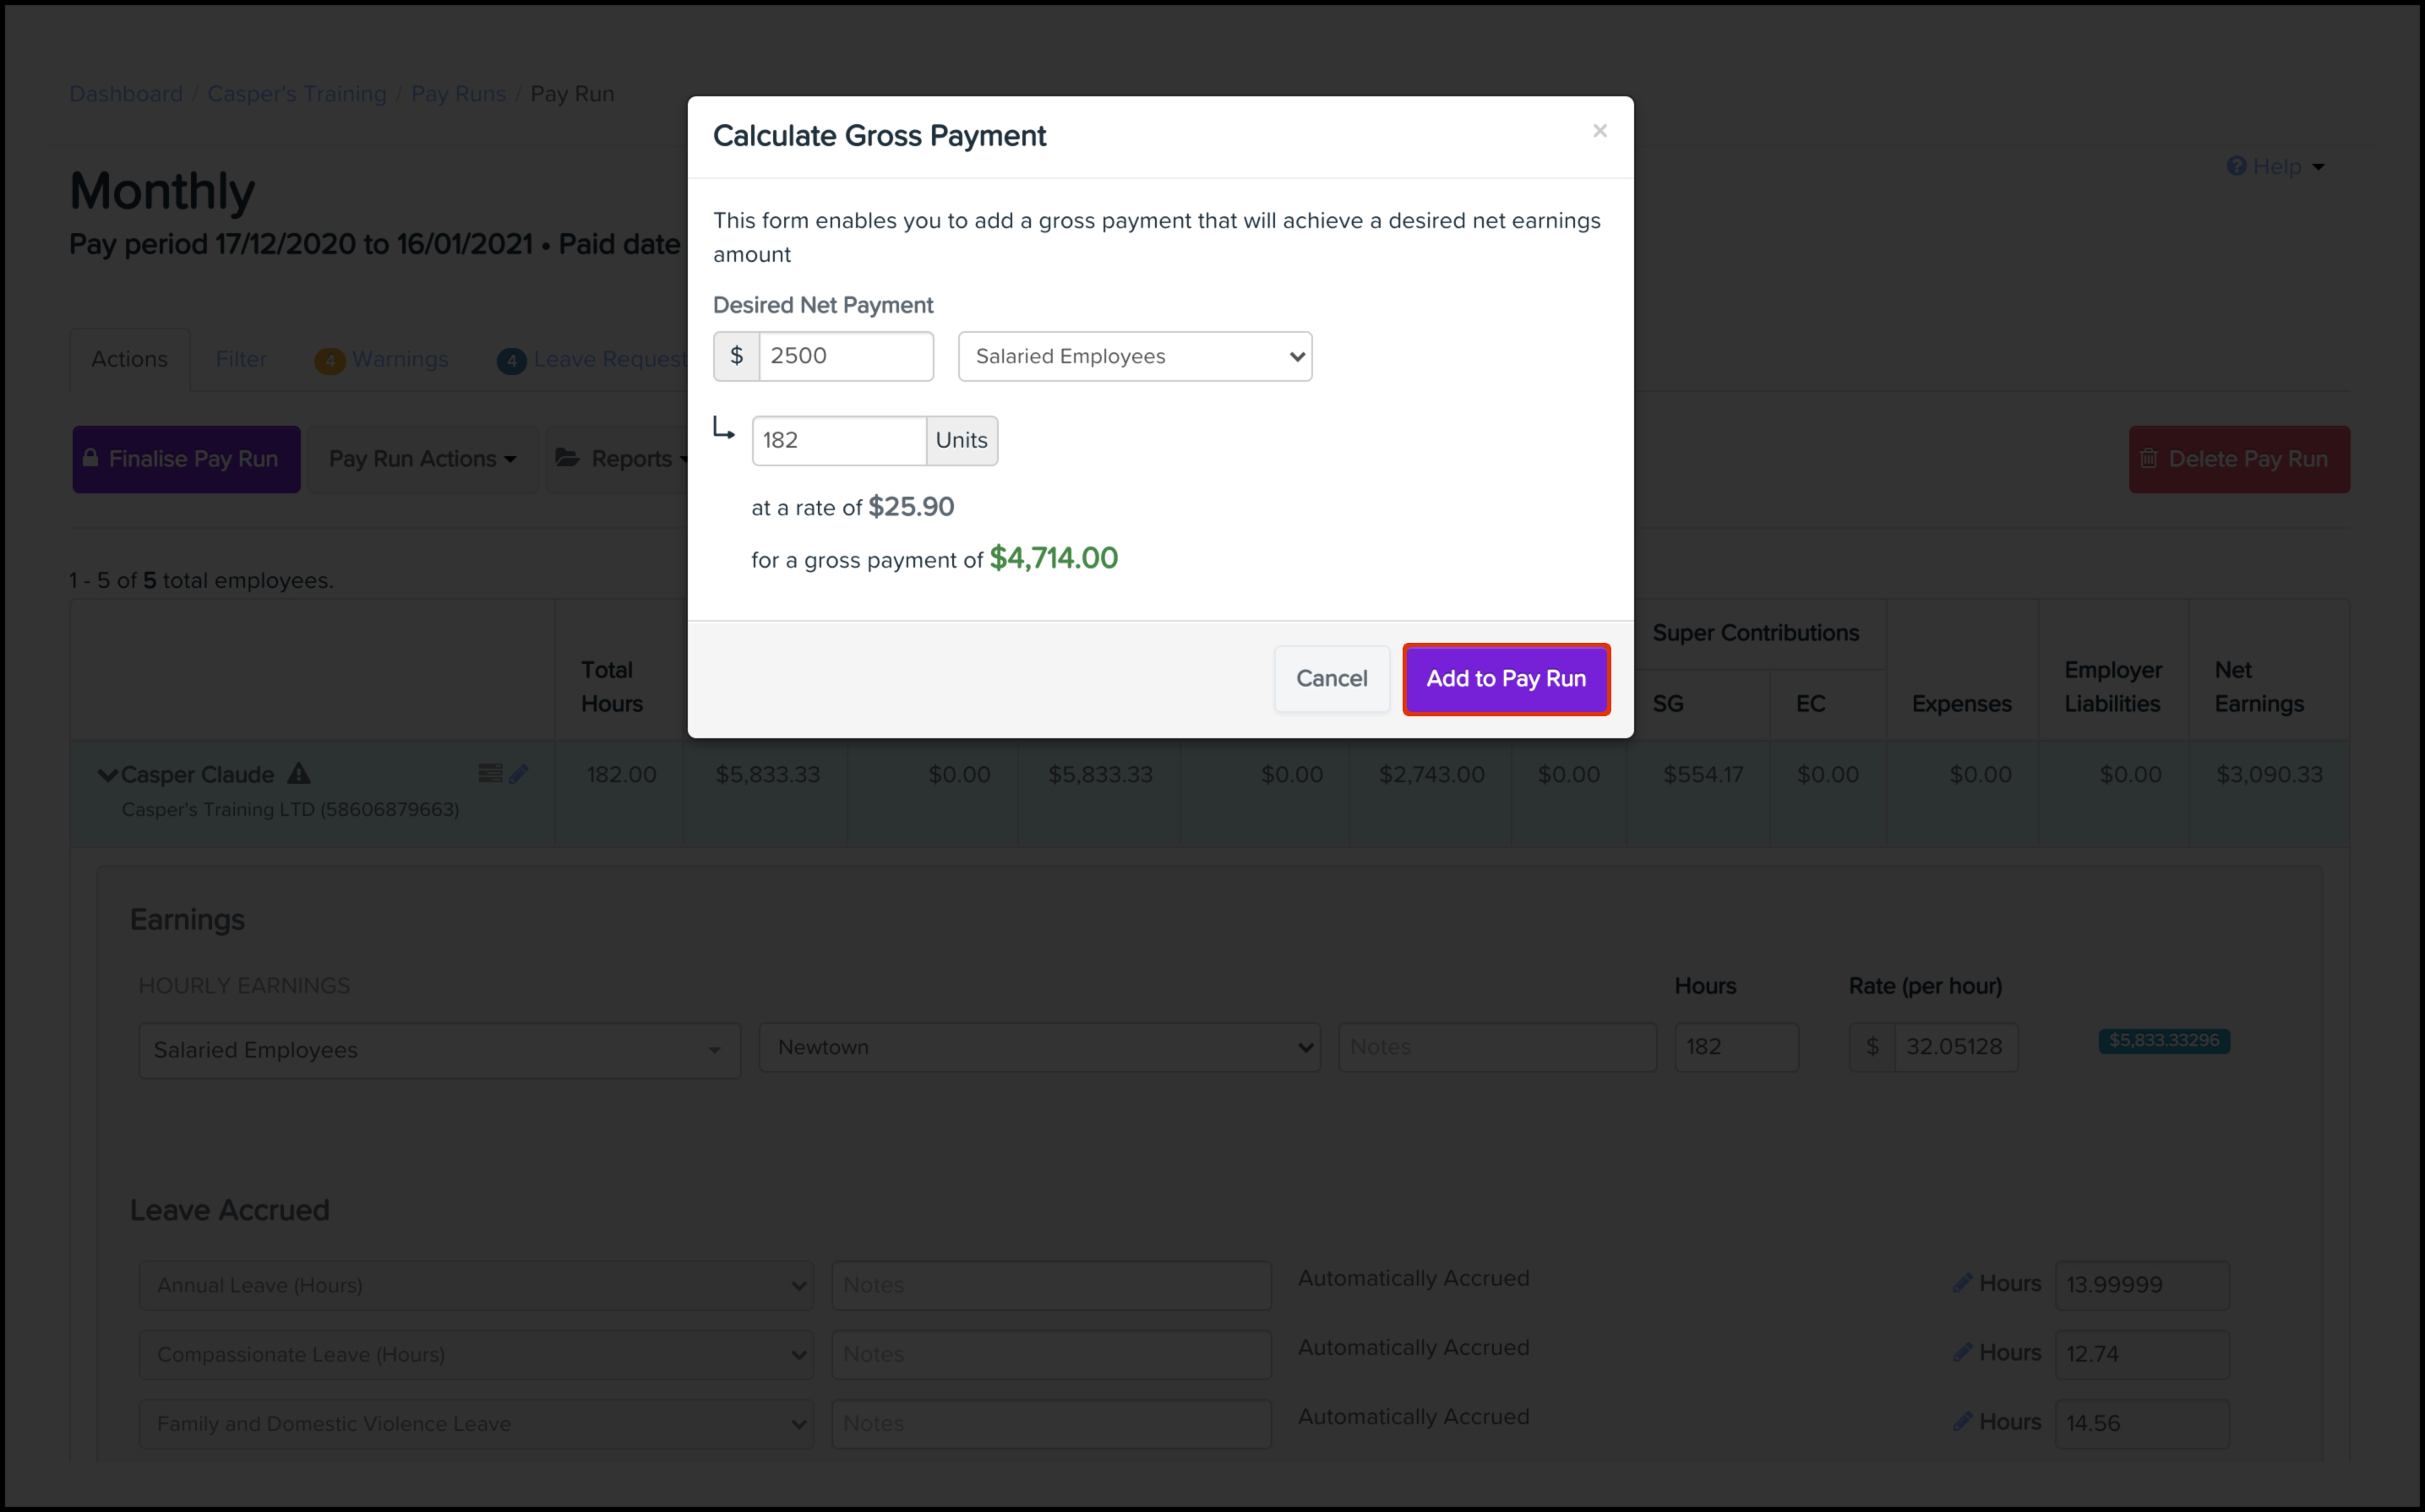
Task: Open the Pay Runs breadcrumb link
Action: (458, 94)
